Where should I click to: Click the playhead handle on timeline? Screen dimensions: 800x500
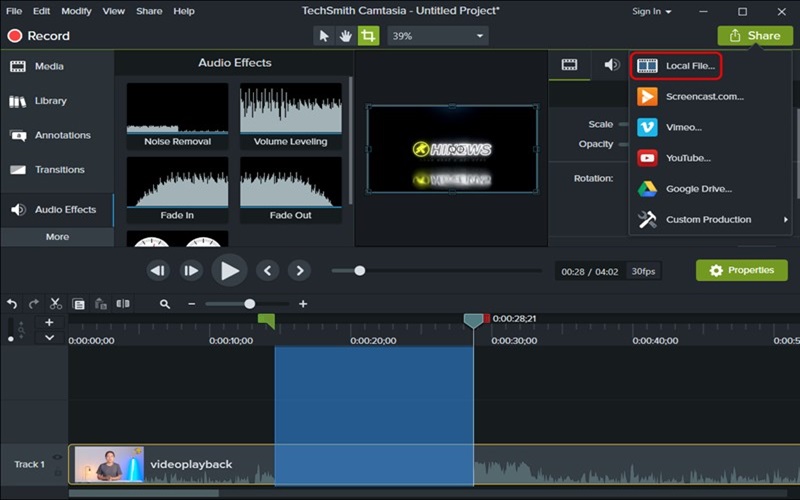click(x=473, y=321)
